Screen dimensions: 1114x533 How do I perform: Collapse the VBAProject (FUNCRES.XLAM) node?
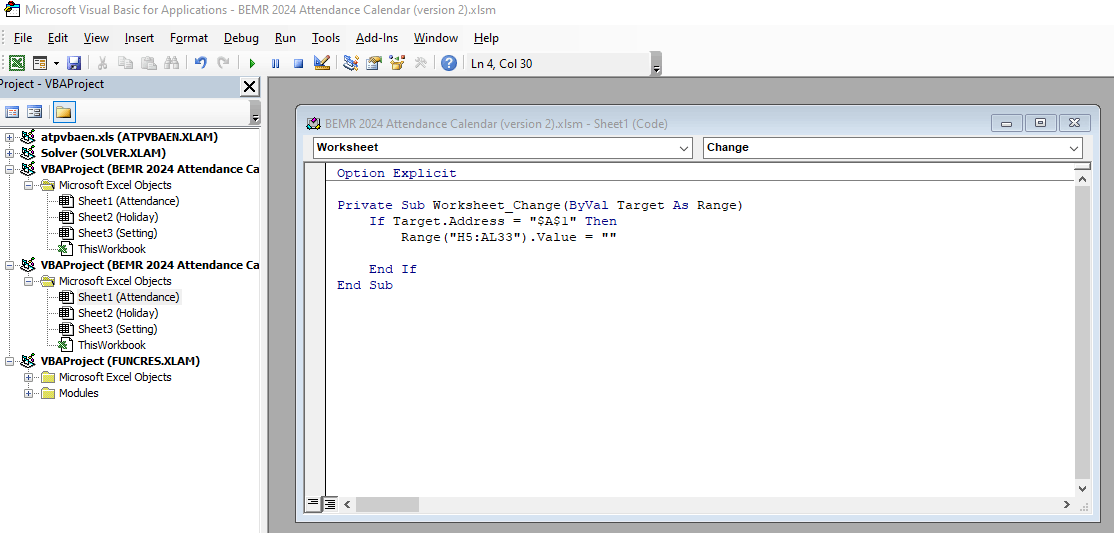coord(9,361)
